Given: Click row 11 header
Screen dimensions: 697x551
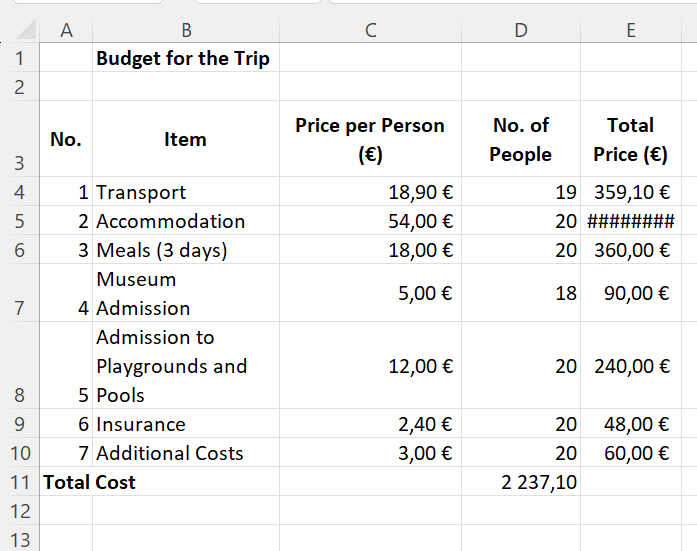Looking at the screenshot, I should coord(20,482).
